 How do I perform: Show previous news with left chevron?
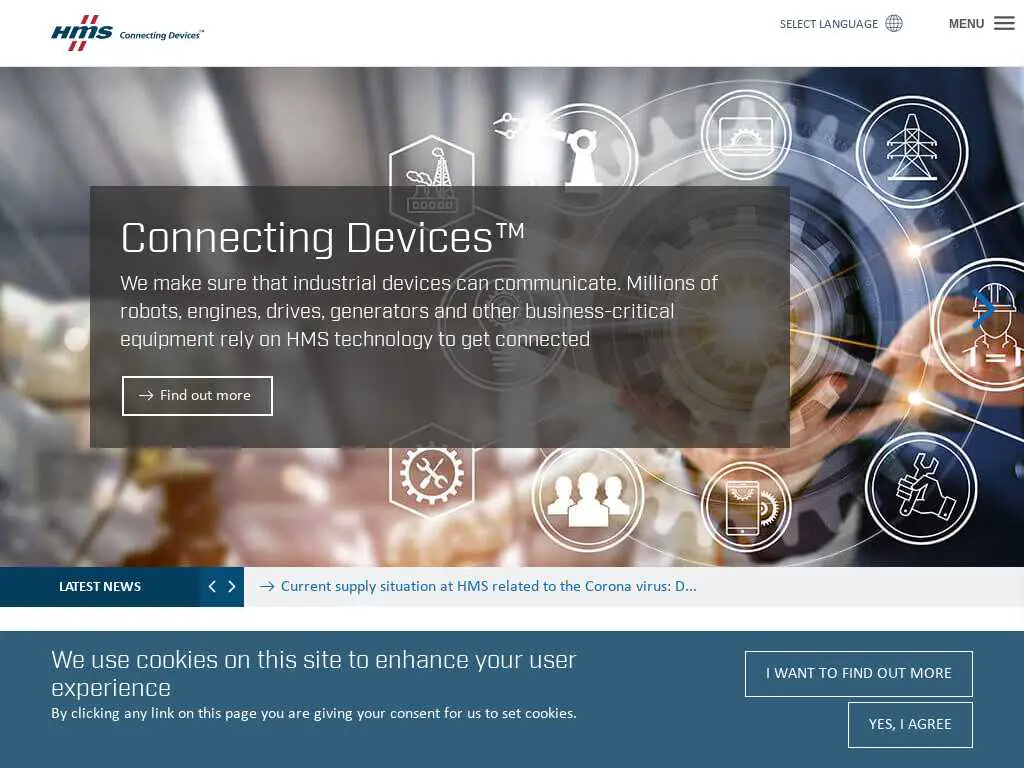pyautogui.click(x=212, y=586)
